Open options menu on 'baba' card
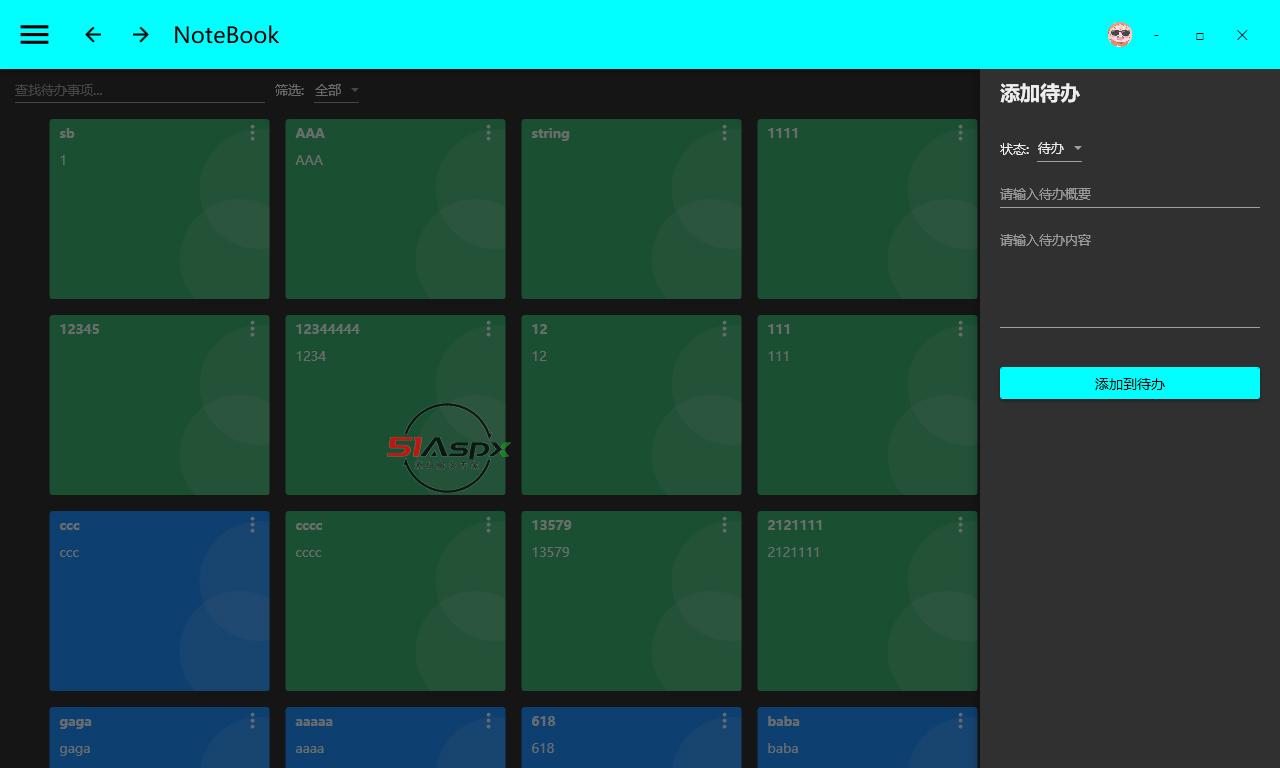 pos(960,721)
